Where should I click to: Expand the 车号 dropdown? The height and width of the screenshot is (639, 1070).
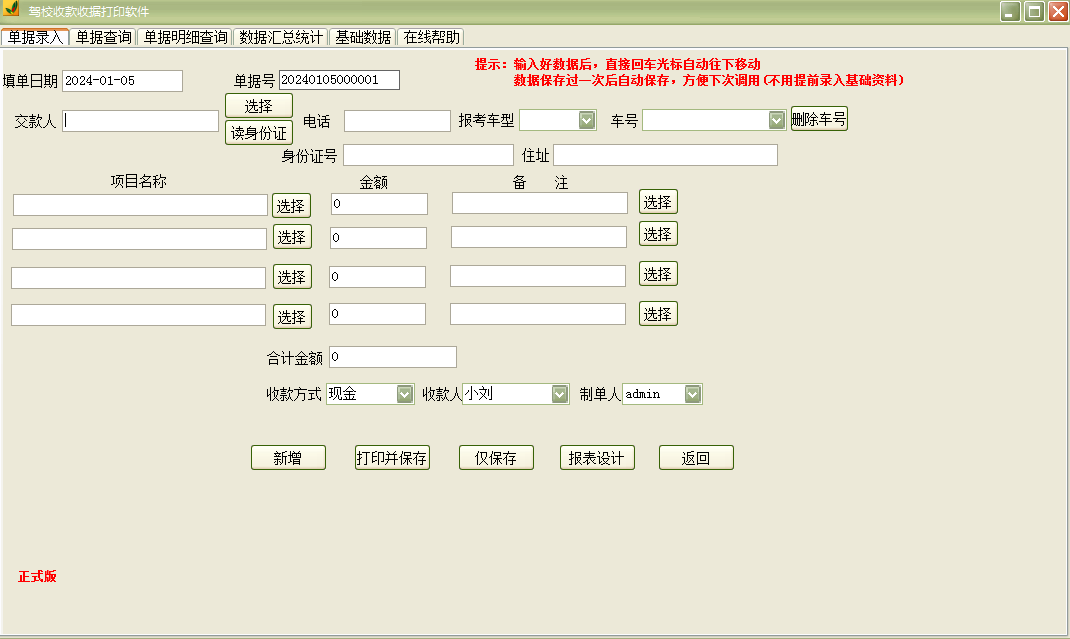click(x=777, y=120)
